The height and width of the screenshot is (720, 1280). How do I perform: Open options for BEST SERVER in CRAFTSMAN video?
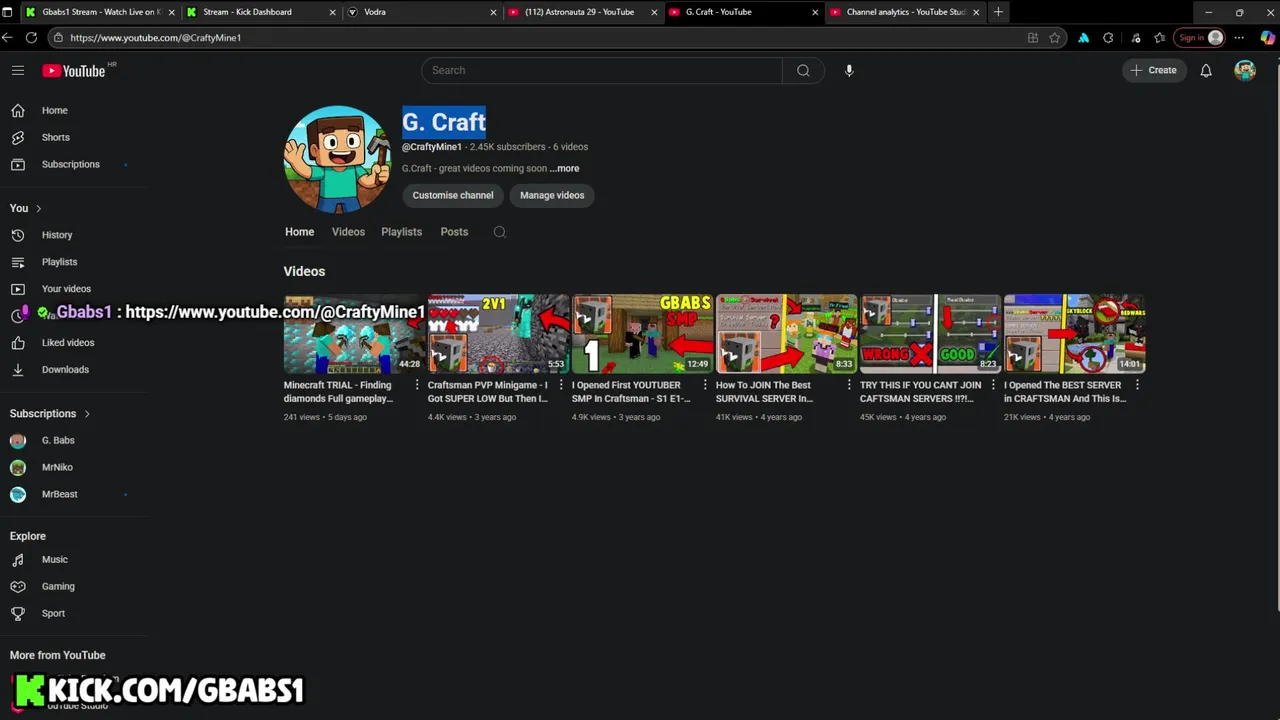[x=1137, y=385]
